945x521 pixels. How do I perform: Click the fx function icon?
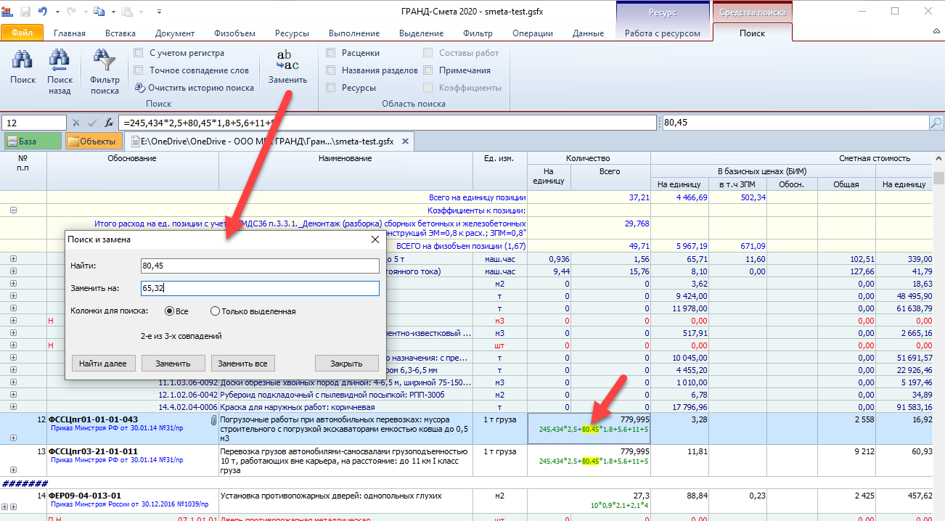(x=108, y=122)
